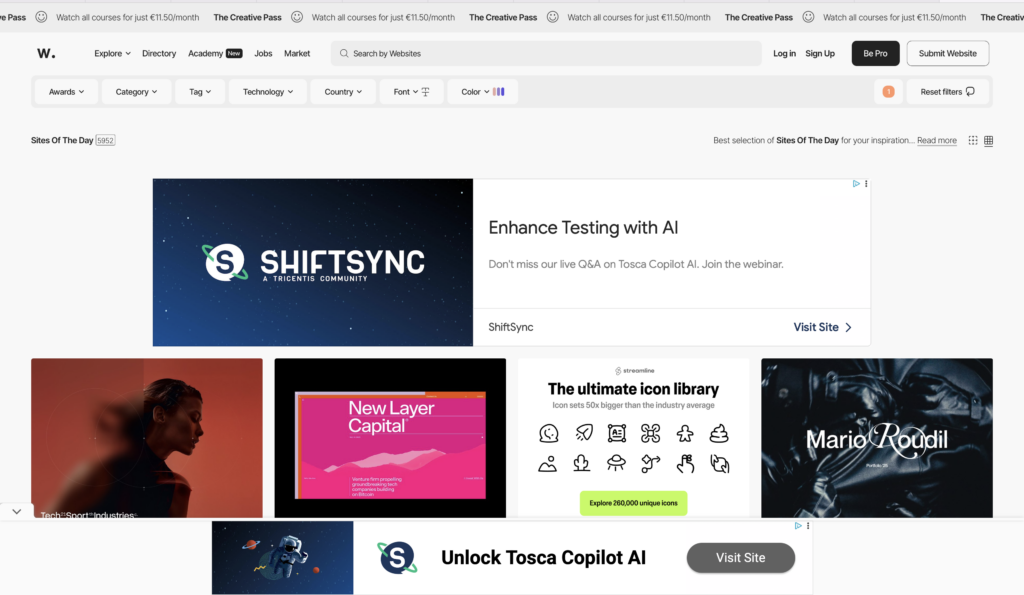Switch to the small grid view icon
The width and height of the screenshot is (1024, 595).
tap(973, 140)
